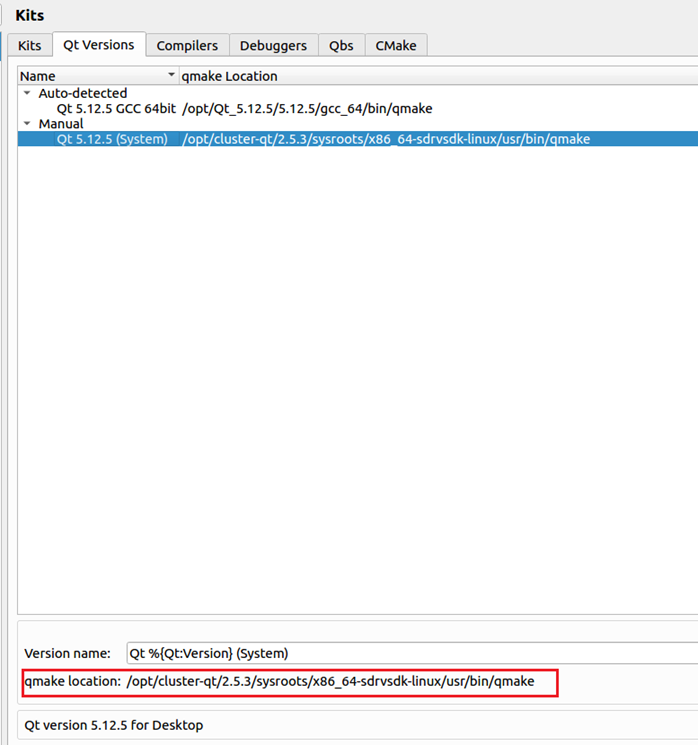Click the 'Qt version 5.12.5 for Desktop' text

tap(114, 725)
